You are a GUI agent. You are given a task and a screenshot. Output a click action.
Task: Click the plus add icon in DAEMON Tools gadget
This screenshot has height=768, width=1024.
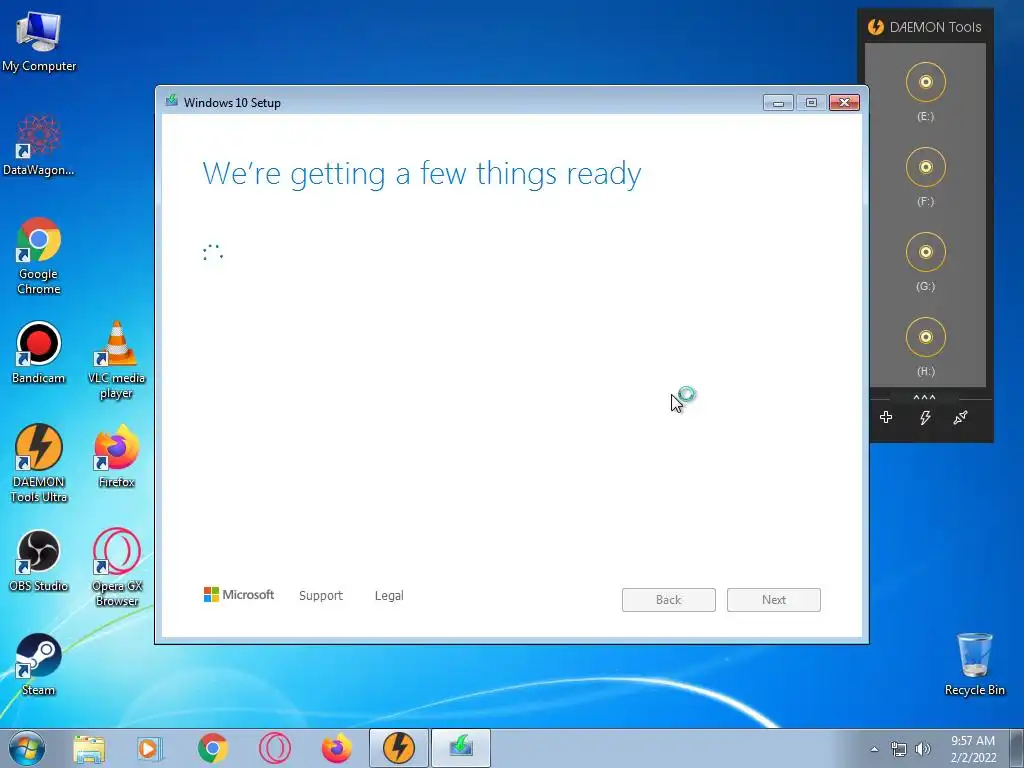tap(886, 417)
